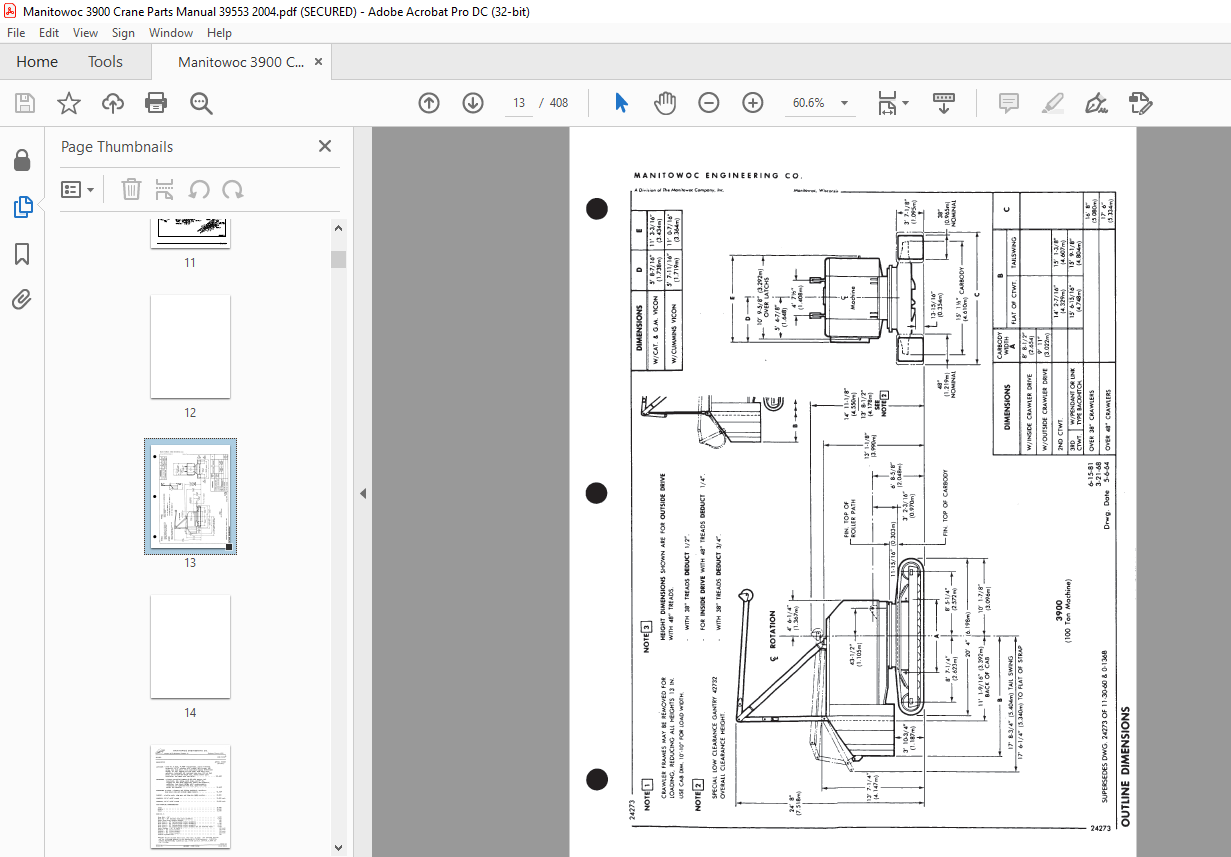Close the Page Thumbnails panel
1231x857 pixels.
pyautogui.click(x=325, y=146)
